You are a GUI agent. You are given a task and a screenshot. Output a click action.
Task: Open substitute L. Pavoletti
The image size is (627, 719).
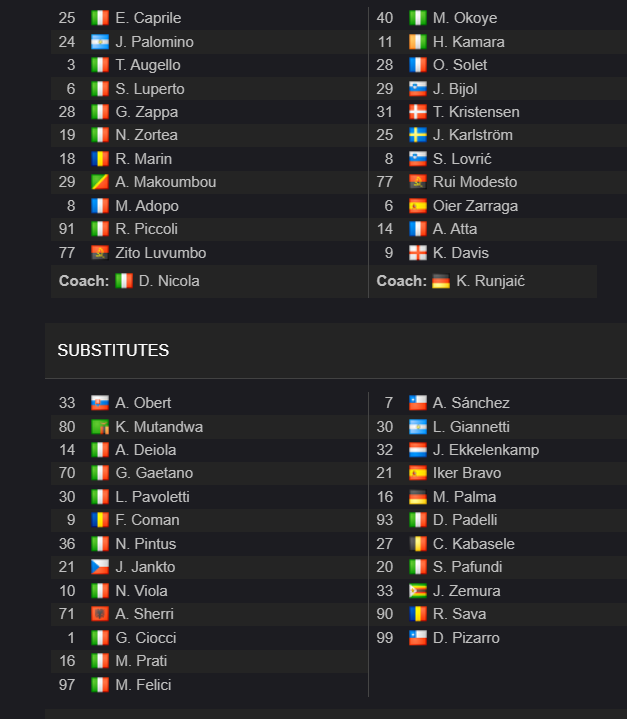coord(152,497)
